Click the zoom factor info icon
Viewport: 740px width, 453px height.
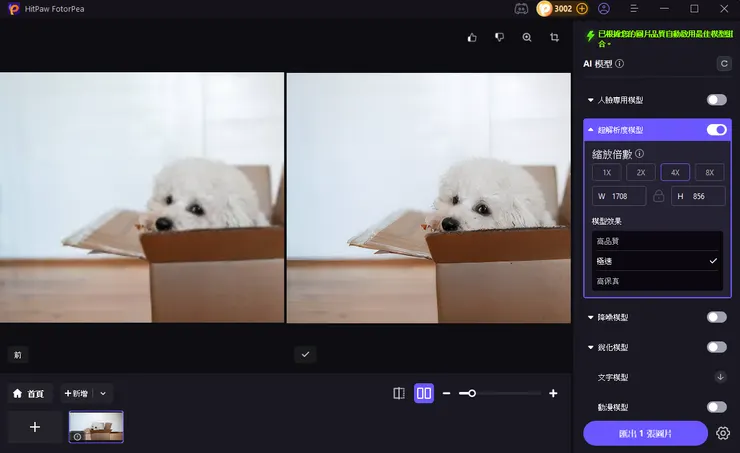coord(639,153)
